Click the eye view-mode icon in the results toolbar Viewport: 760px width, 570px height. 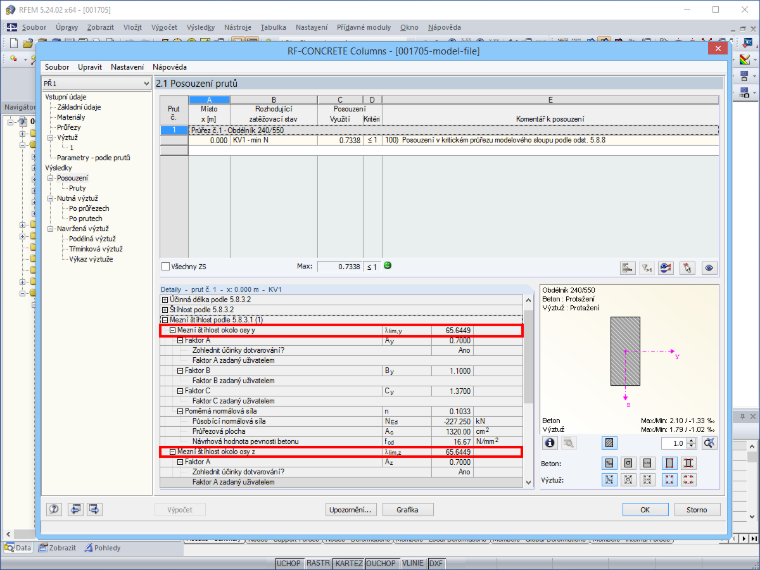tap(709, 268)
